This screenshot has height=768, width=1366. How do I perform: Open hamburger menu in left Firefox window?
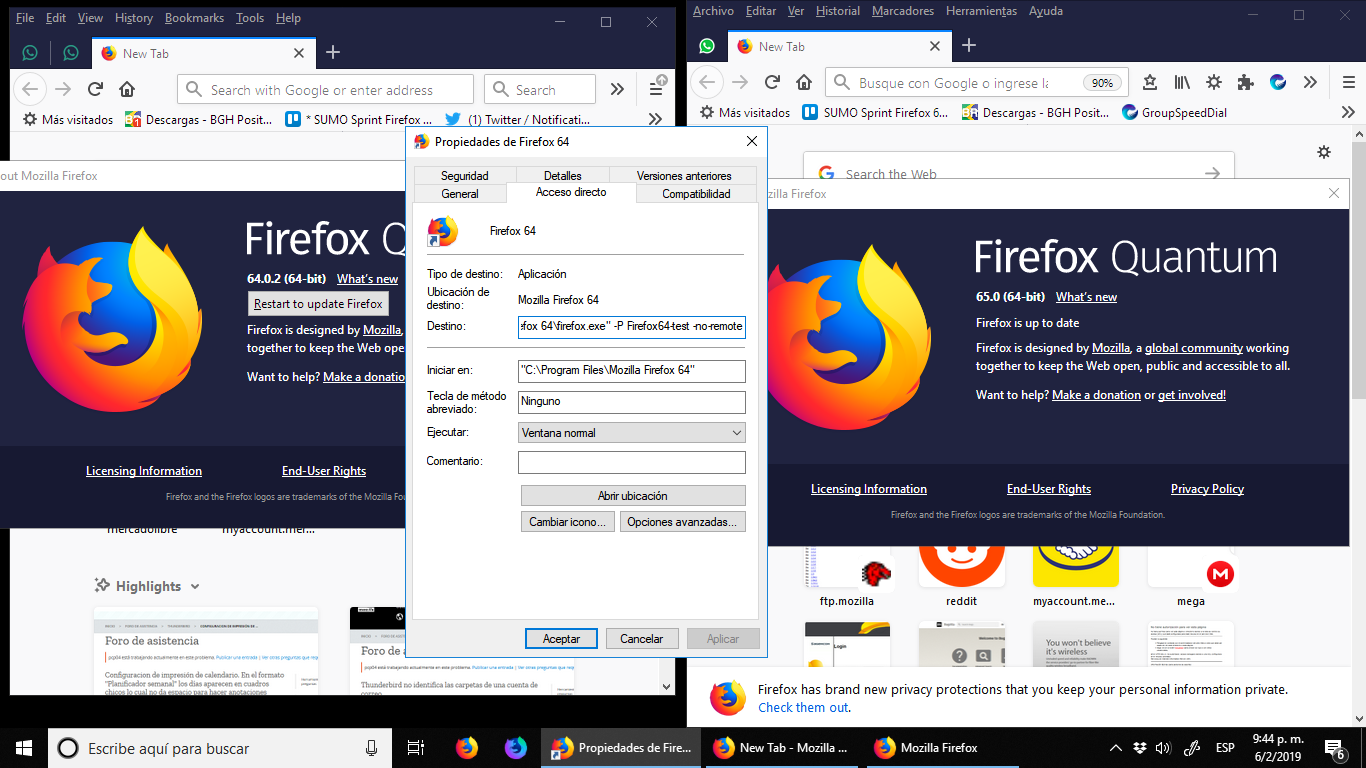pos(656,88)
